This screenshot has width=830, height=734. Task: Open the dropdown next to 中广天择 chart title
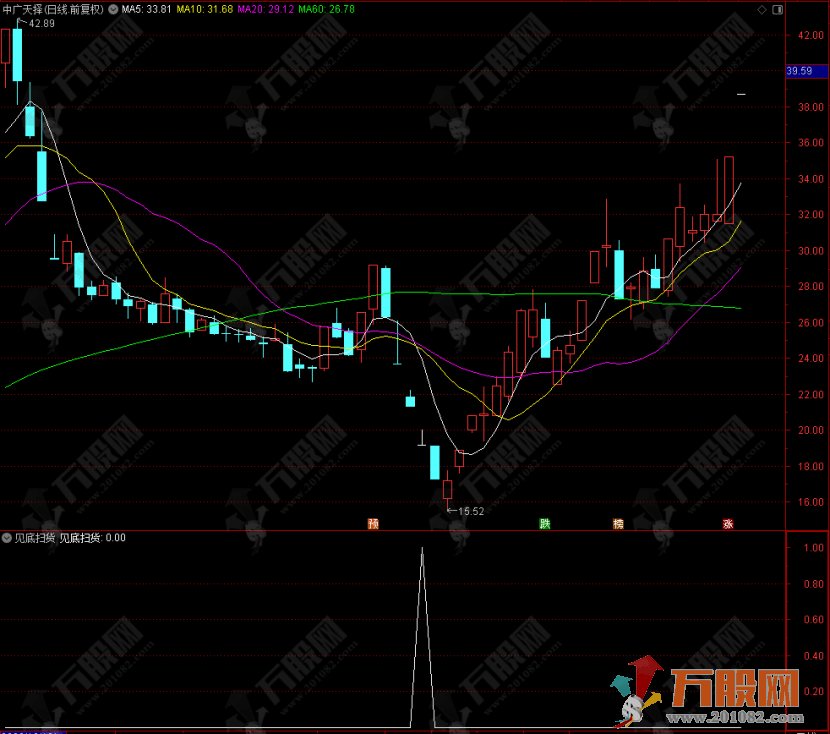pyautogui.click(x=113, y=9)
